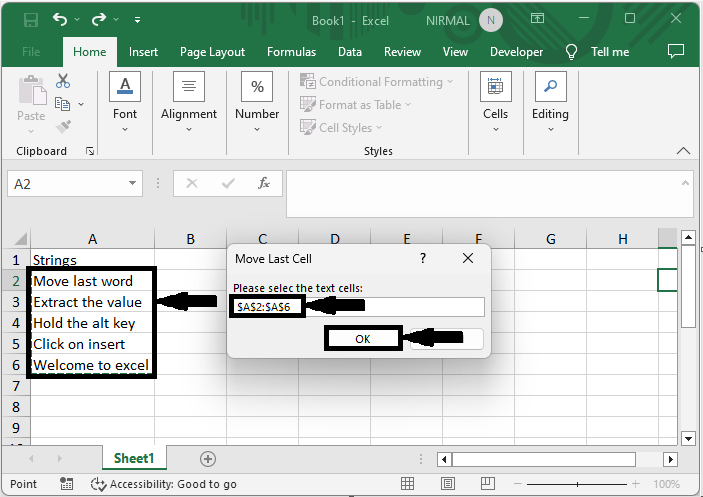Screen dimensions: 703x497
Task: Open the Comments pane icon
Action: pyautogui.click(x=676, y=52)
